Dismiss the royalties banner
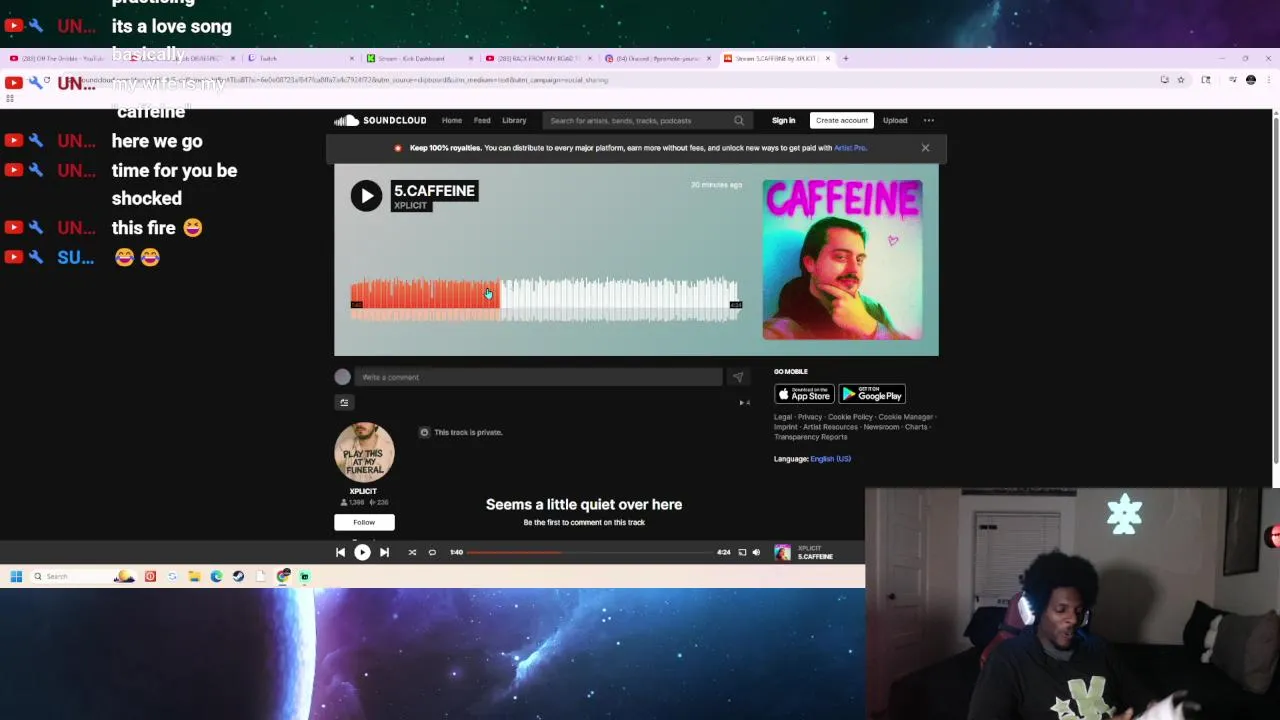The height and width of the screenshot is (720, 1280). click(925, 148)
